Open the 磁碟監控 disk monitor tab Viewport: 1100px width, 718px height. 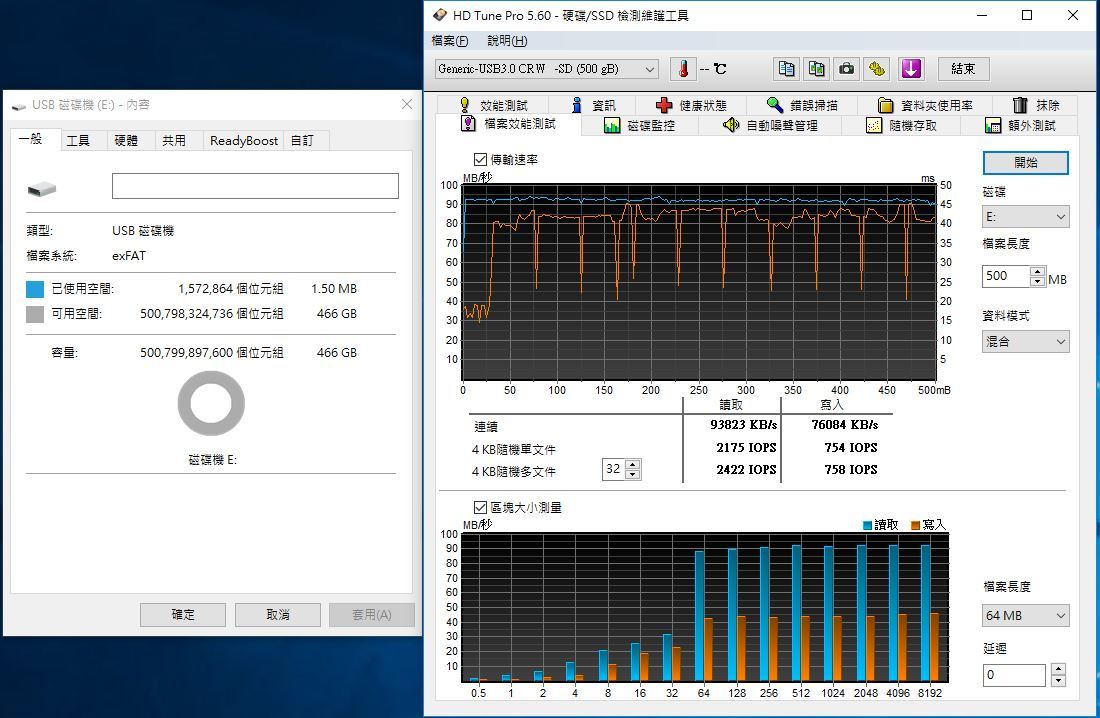click(639, 125)
